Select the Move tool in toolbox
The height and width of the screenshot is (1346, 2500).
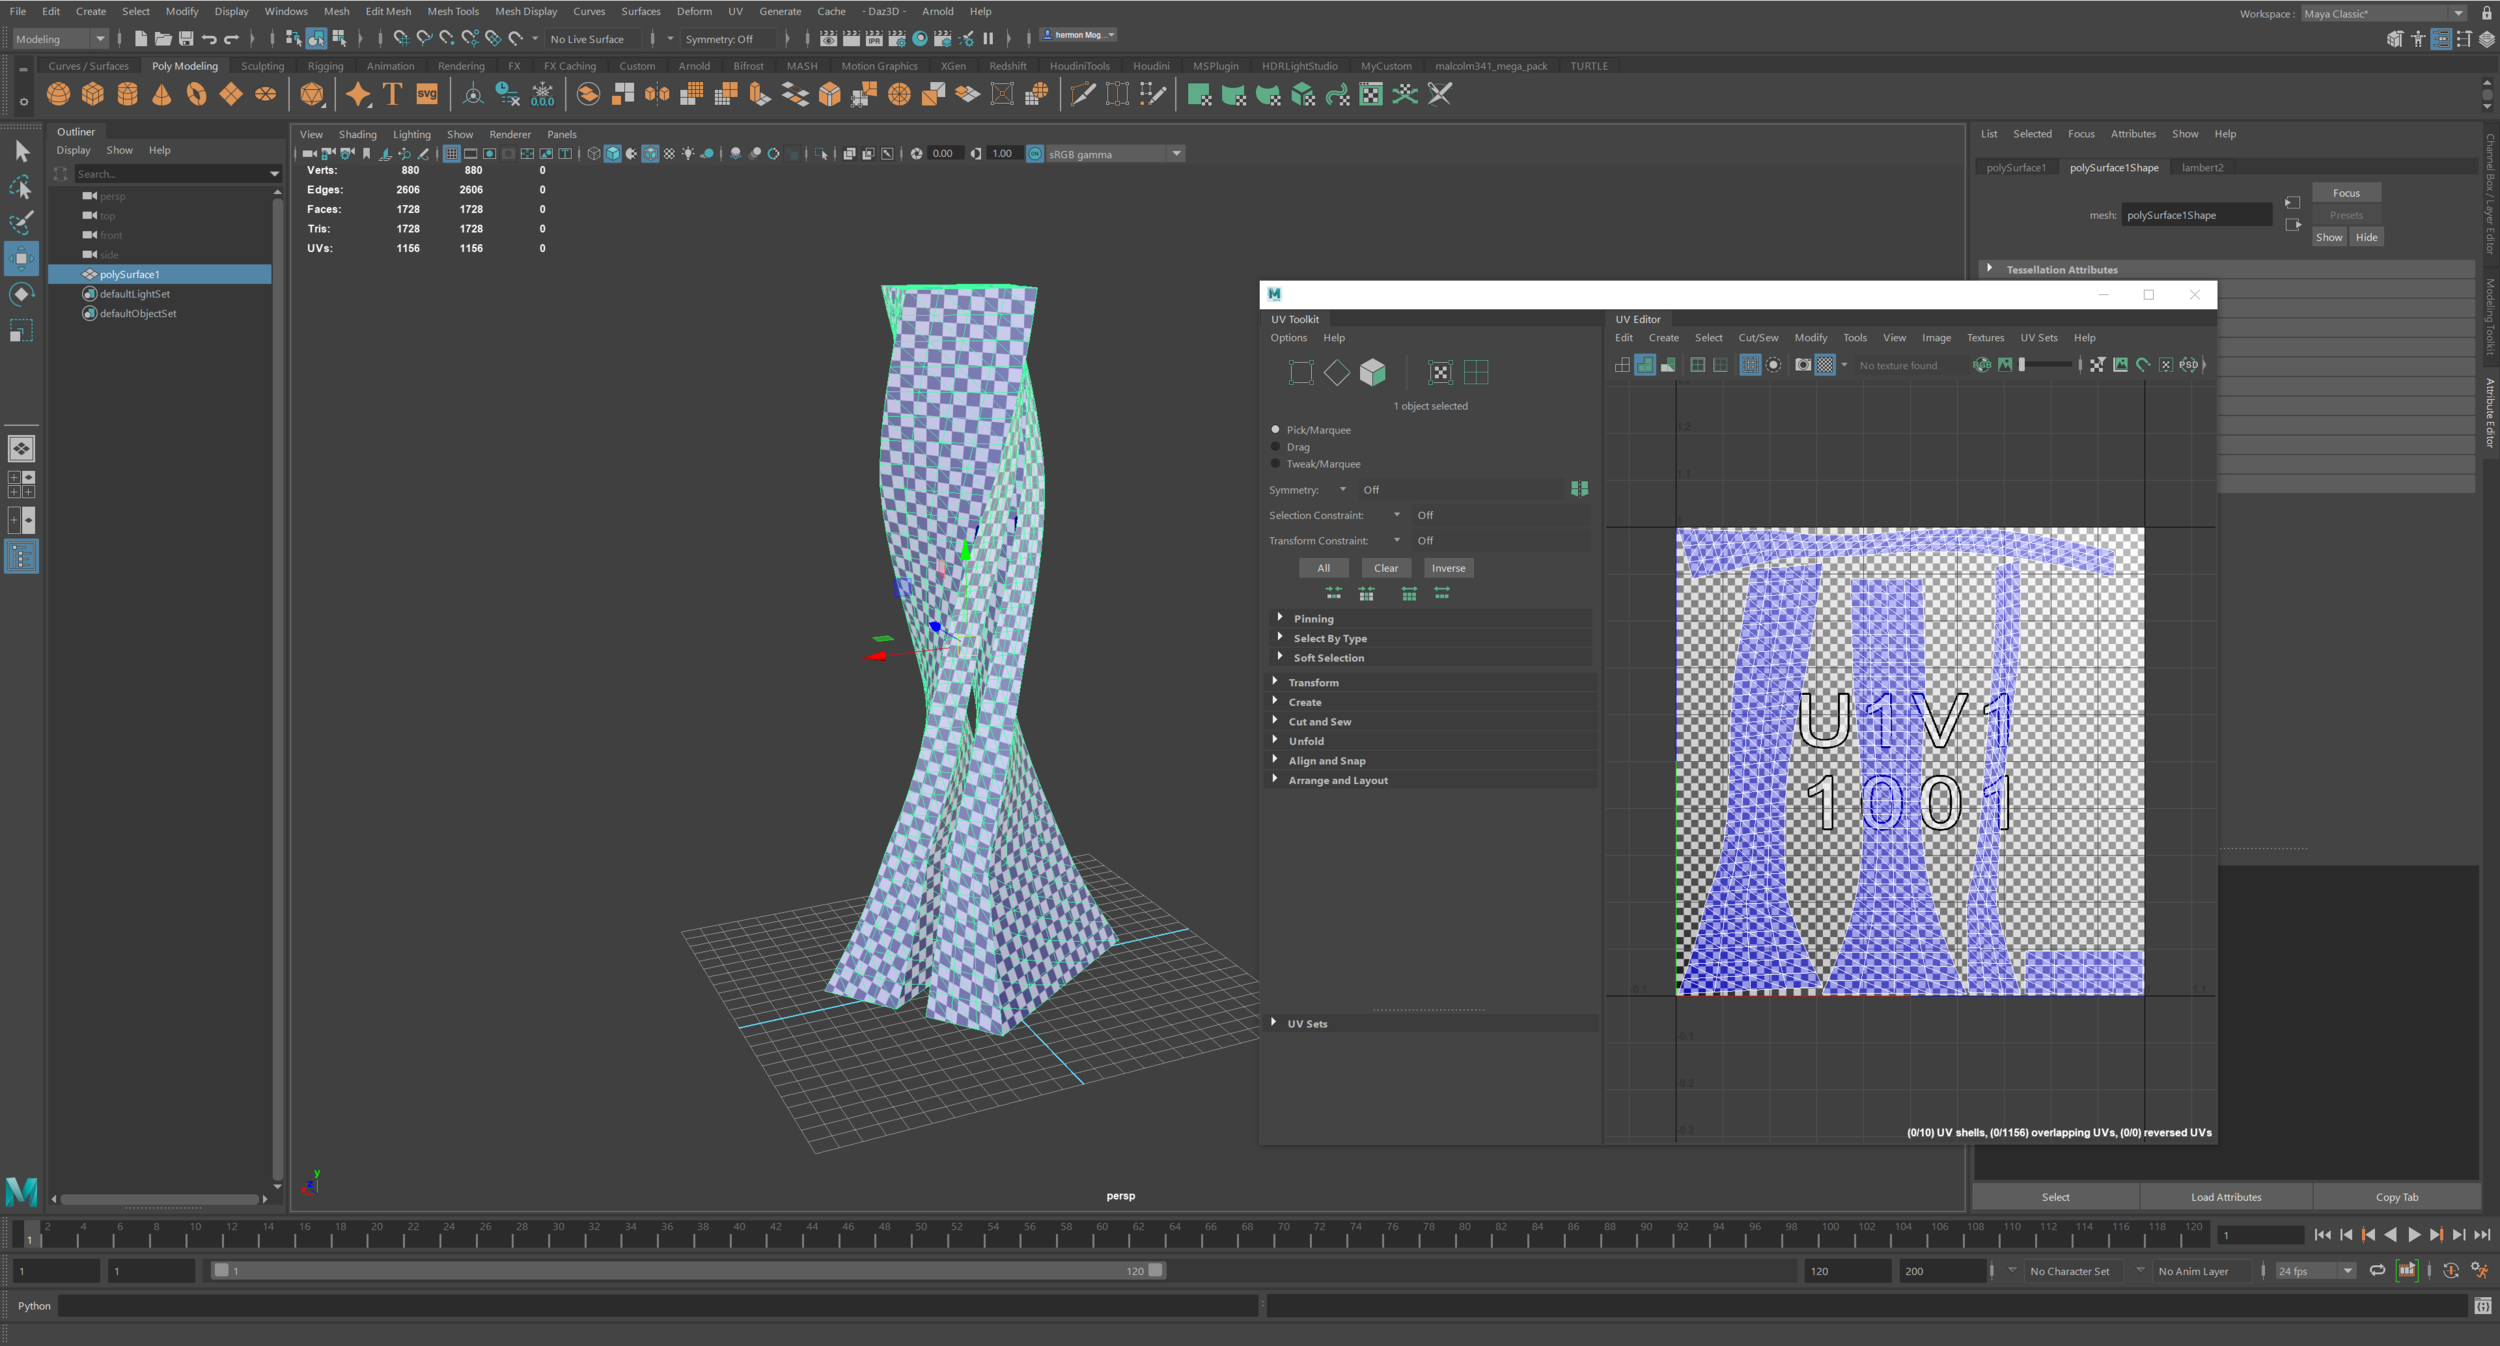21,258
